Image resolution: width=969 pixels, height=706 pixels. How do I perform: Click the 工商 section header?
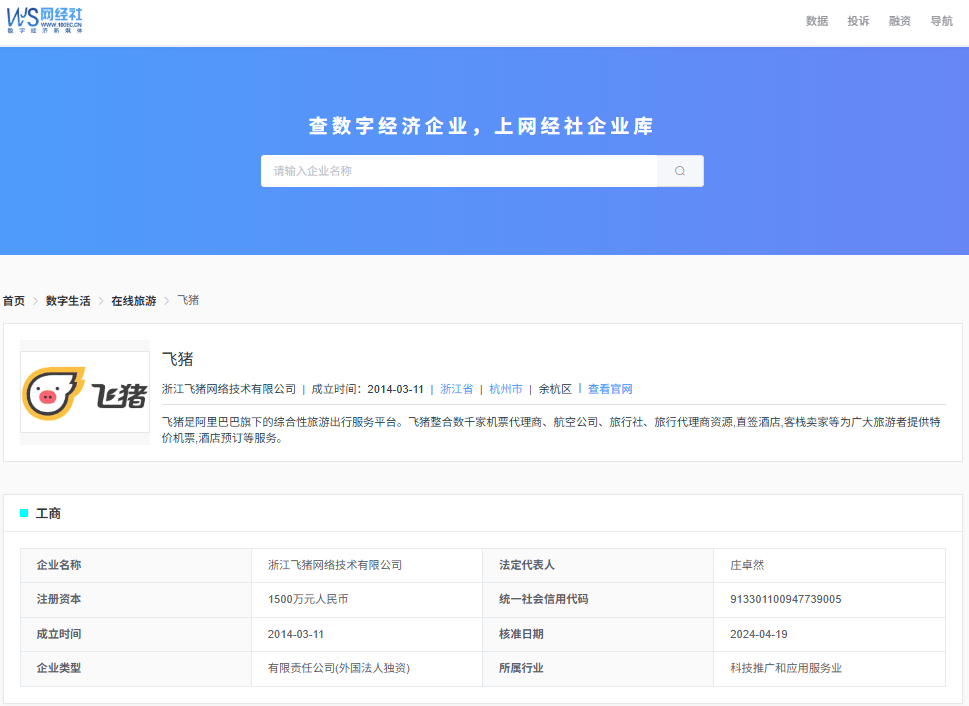tap(48, 513)
